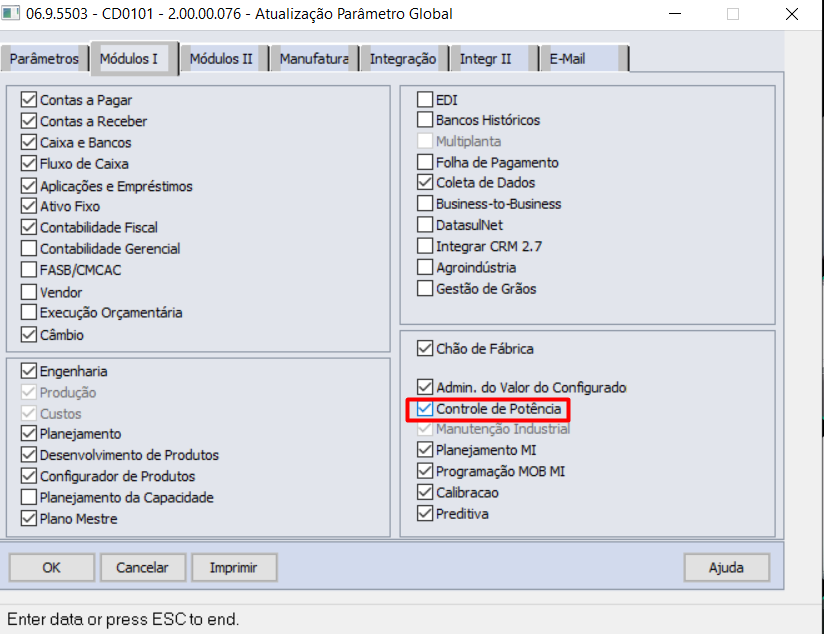Uncheck Admin. do Valor do Configurado
The height and width of the screenshot is (634, 824).
[425, 387]
